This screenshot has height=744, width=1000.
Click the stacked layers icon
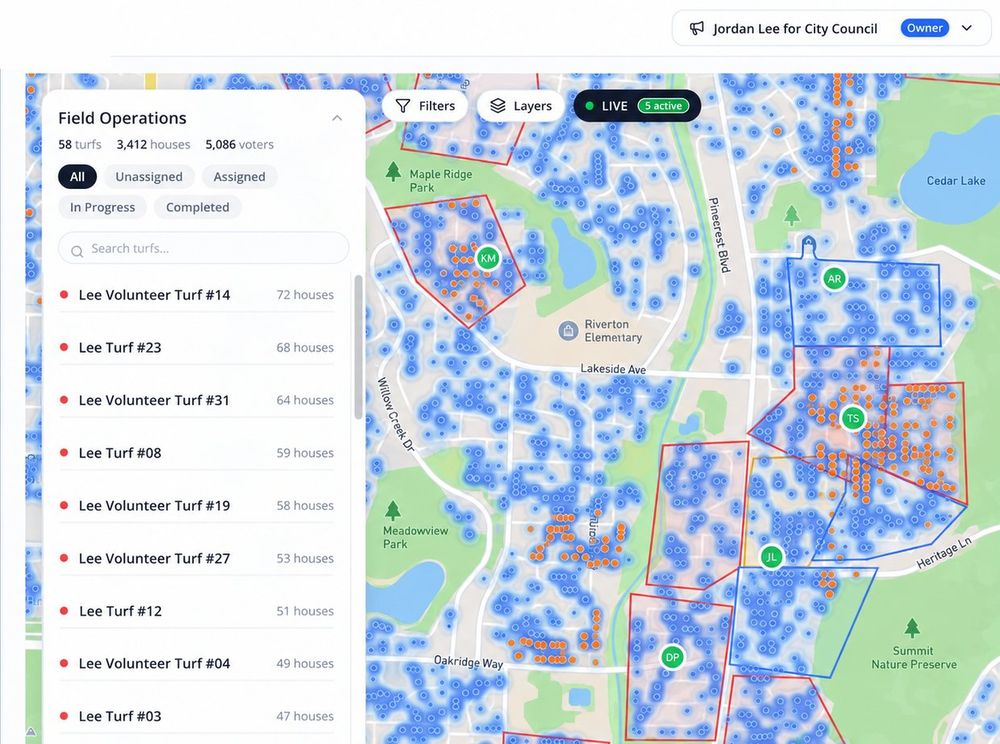497,106
